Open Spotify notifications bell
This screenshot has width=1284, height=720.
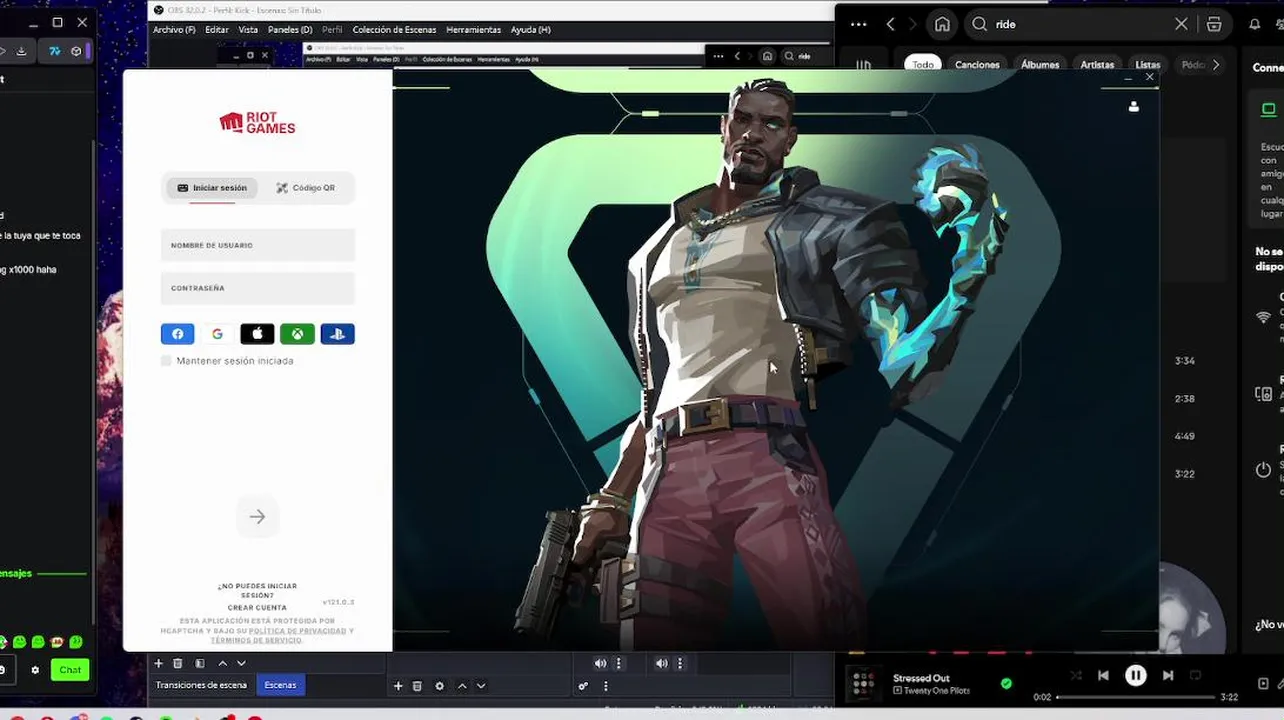[1255, 24]
